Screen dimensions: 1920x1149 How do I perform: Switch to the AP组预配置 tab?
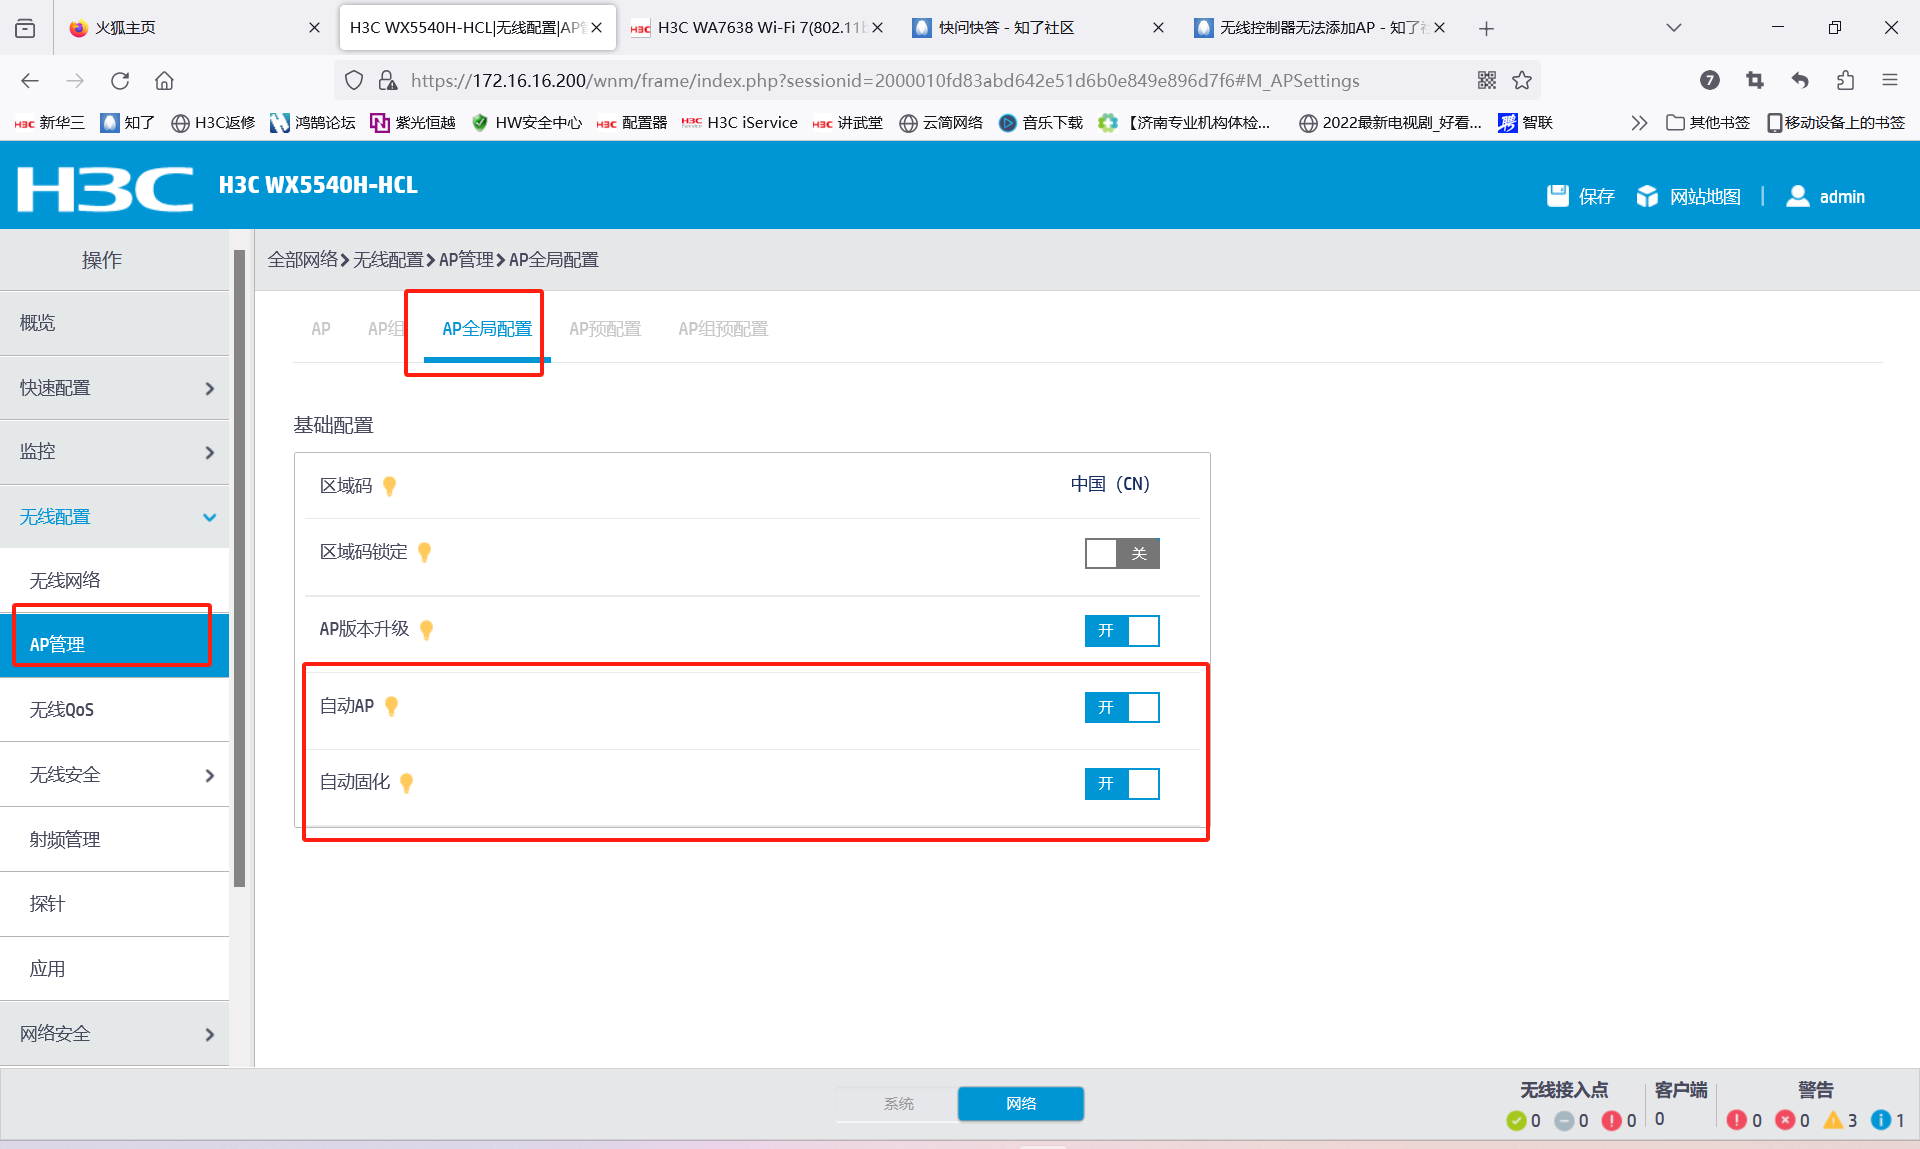coord(722,329)
